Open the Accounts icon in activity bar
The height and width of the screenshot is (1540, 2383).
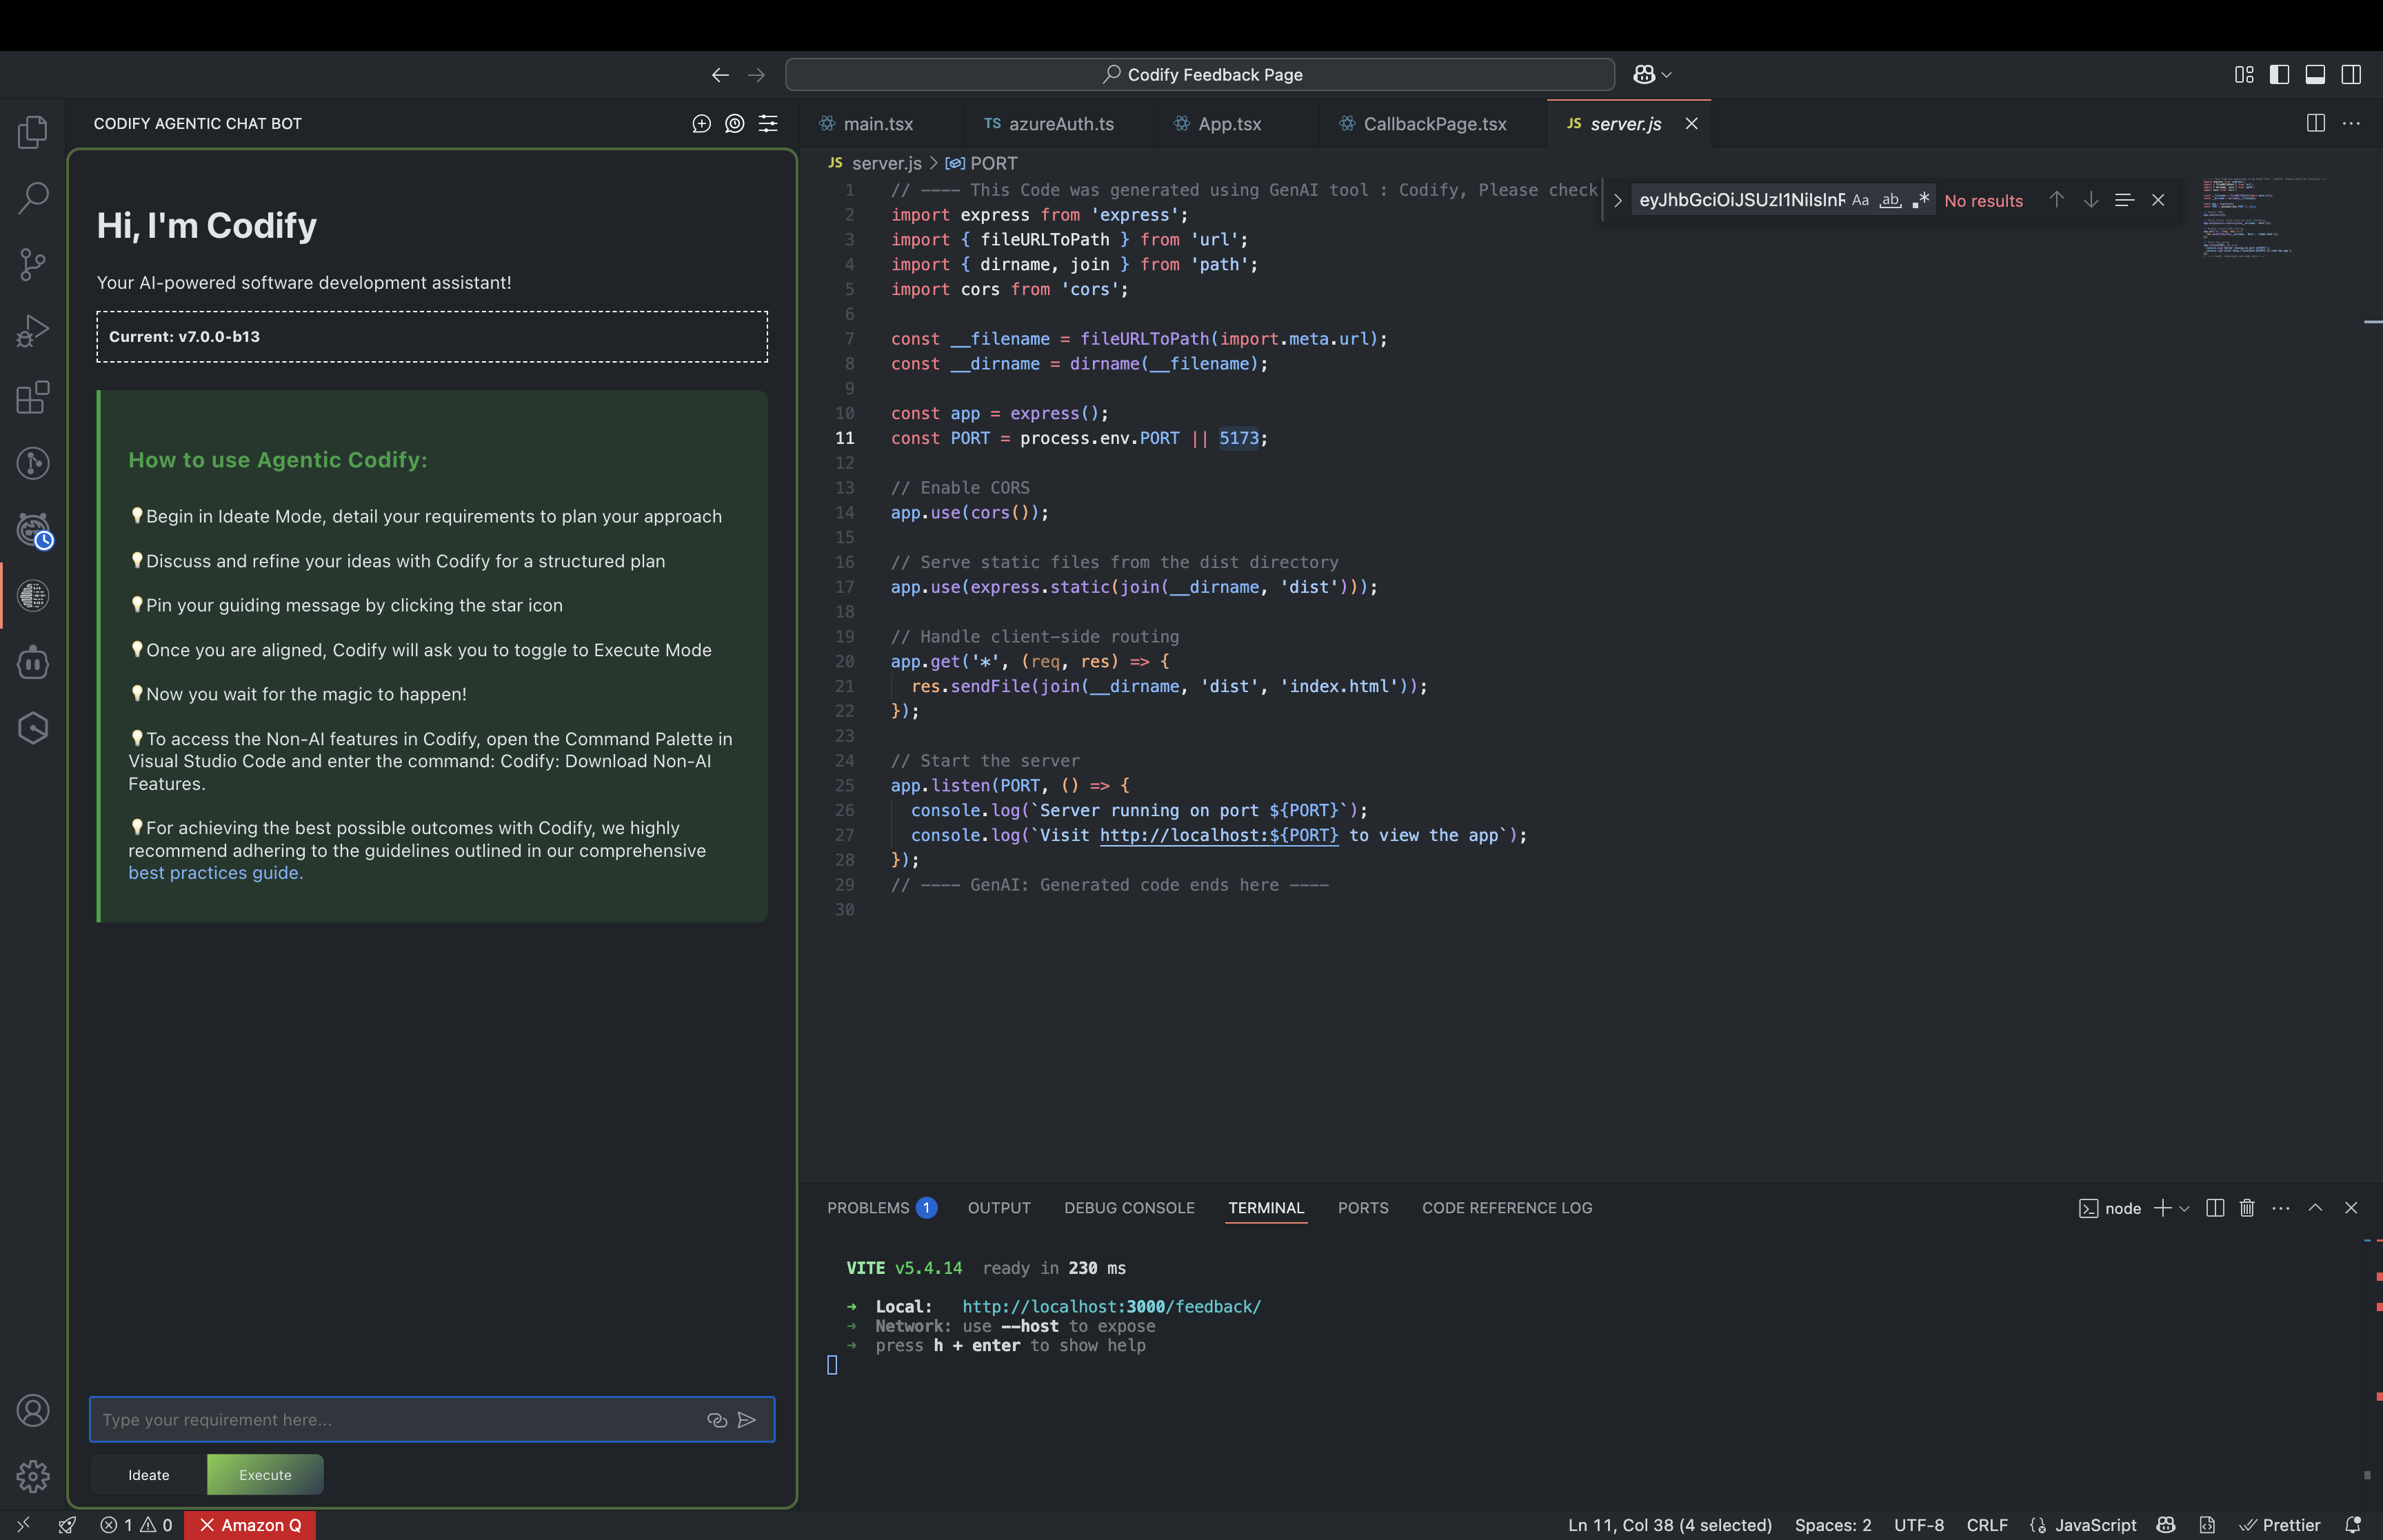click(33, 1410)
